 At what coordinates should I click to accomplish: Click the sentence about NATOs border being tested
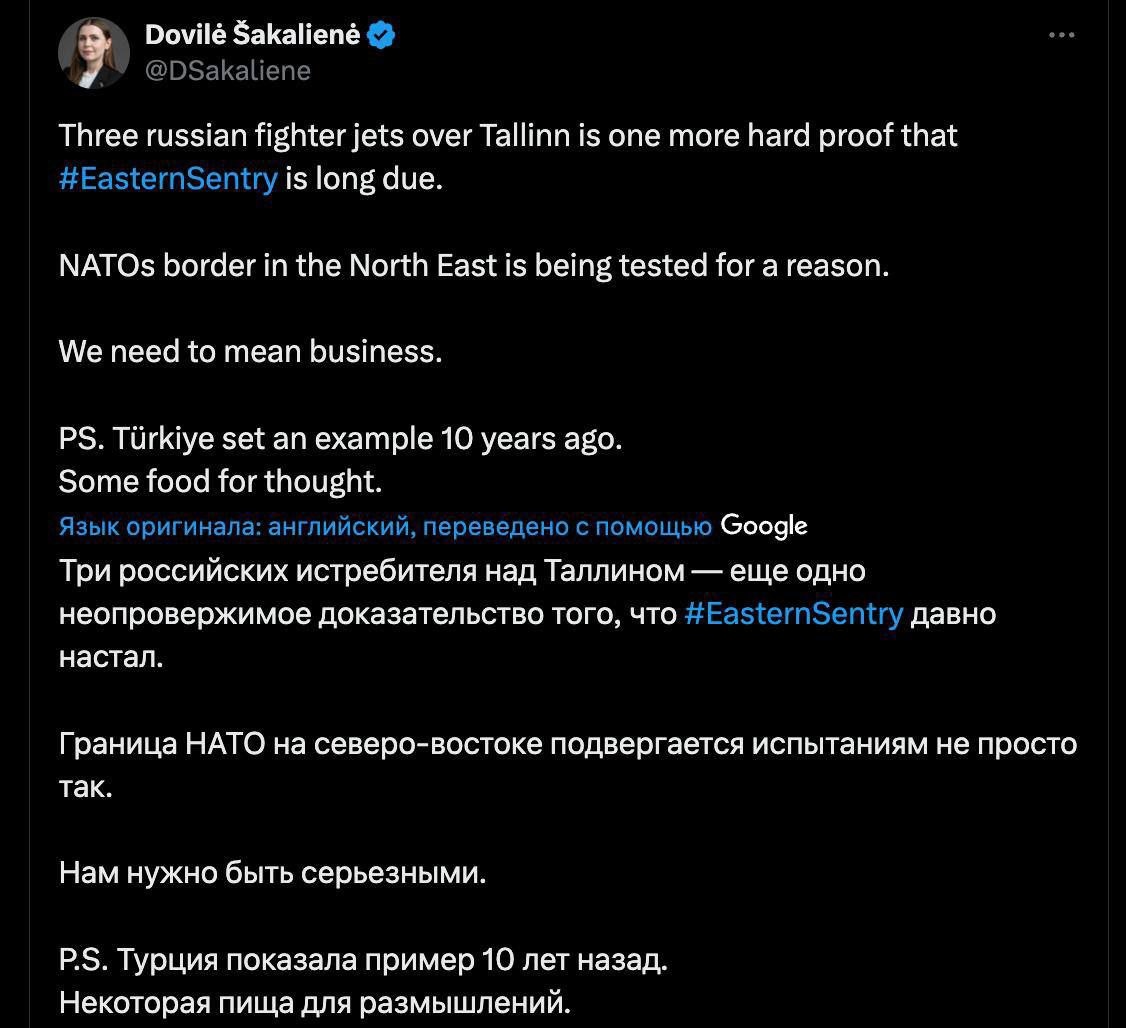[x=473, y=266]
